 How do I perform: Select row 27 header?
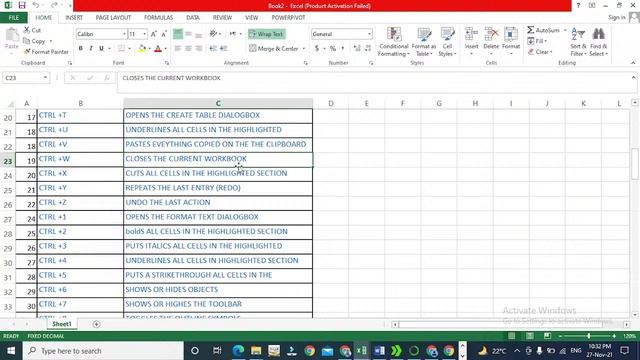click(8, 219)
